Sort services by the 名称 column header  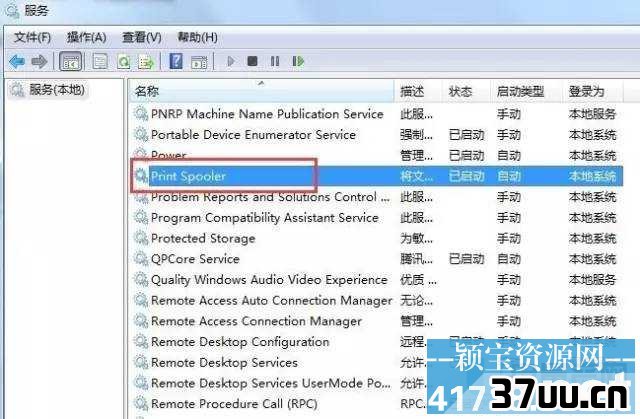pyautogui.click(x=261, y=91)
